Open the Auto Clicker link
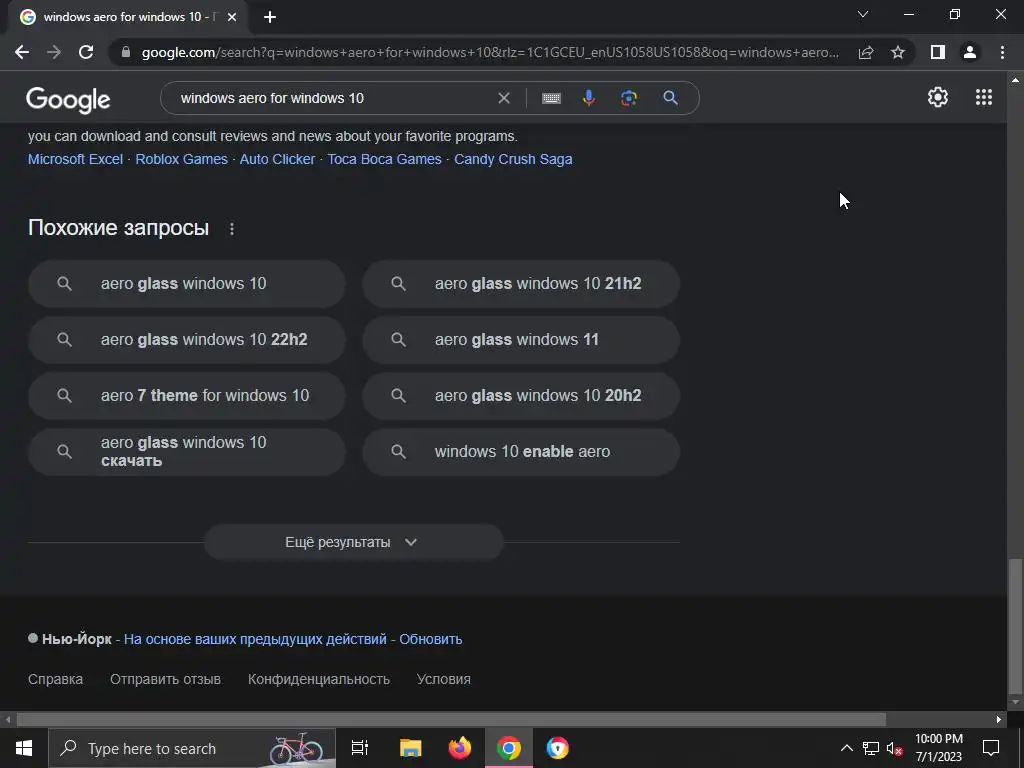This screenshot has height=768, width=1024. 277,159
